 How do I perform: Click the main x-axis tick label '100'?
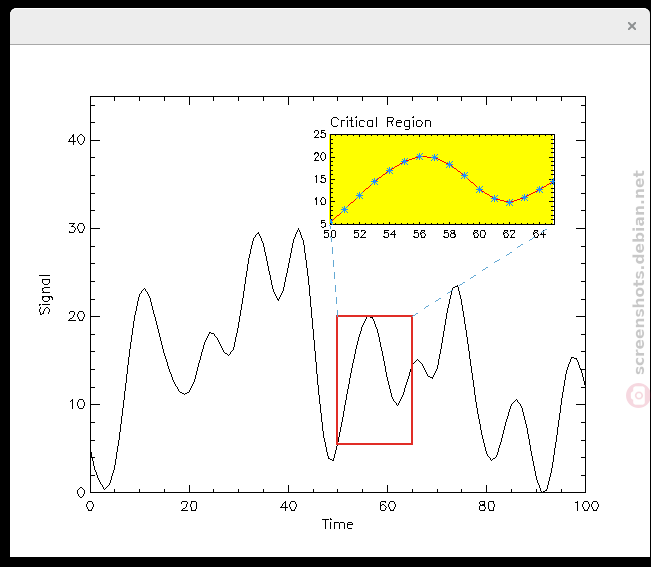585,506
